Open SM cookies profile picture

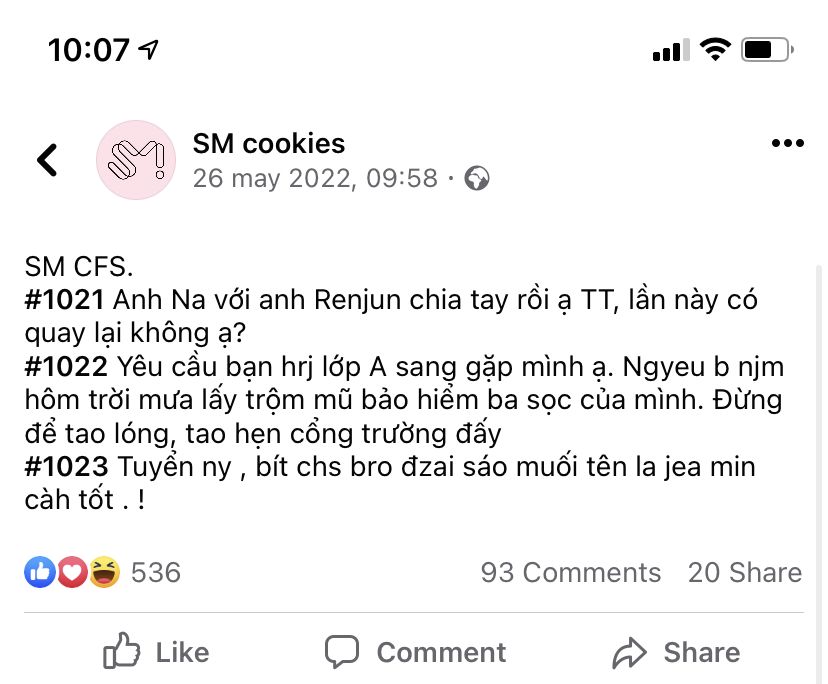click(x=135, y=160)
